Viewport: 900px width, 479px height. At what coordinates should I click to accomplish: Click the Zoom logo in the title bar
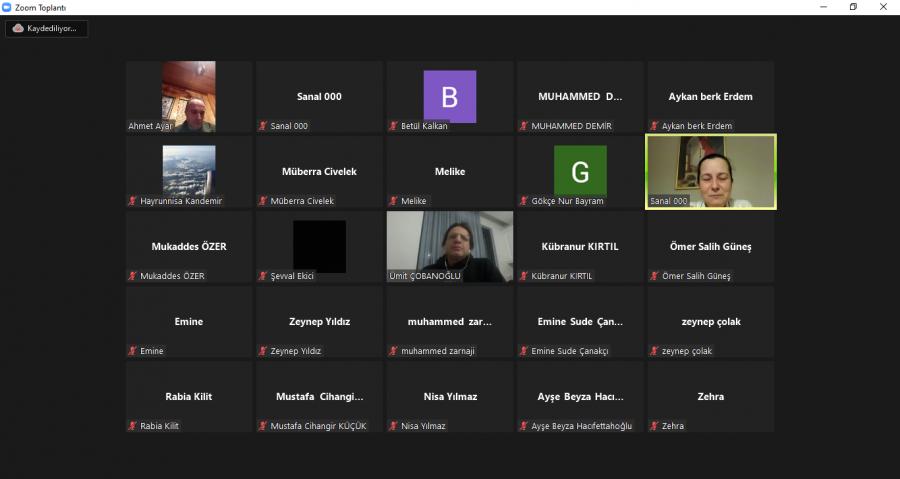(7, 7)
